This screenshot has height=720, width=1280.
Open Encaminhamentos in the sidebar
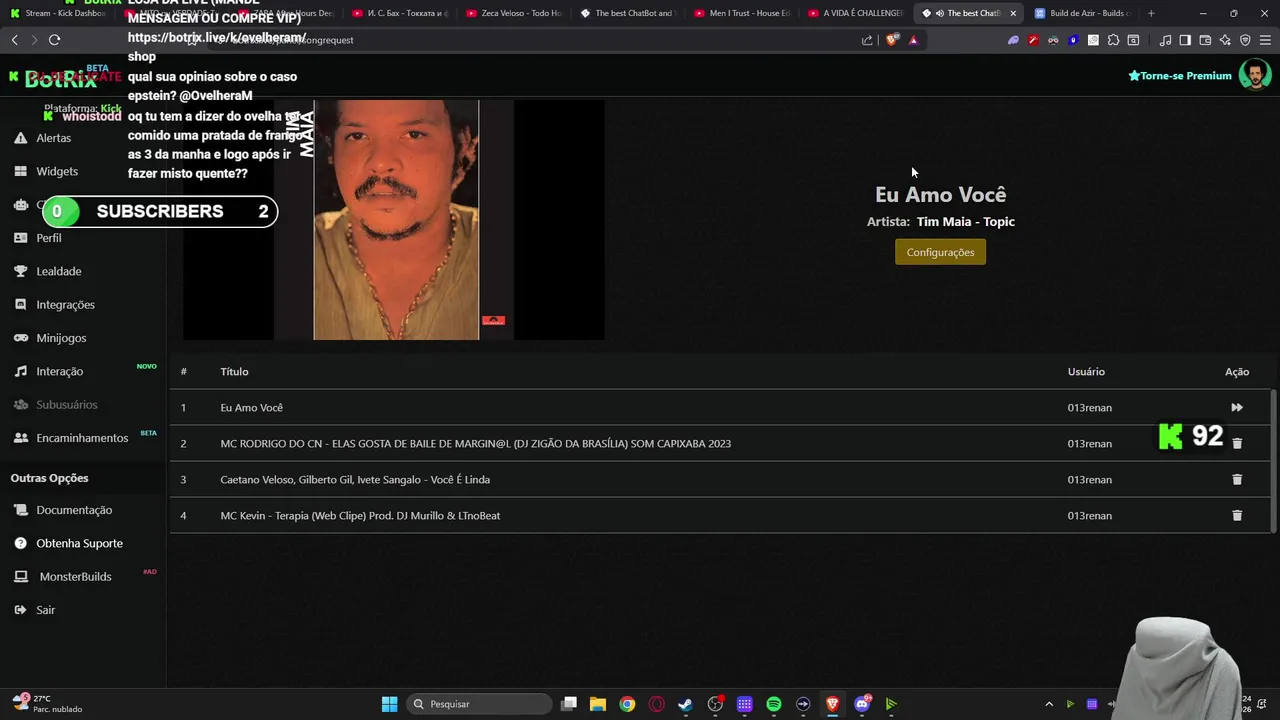point(82,438)
